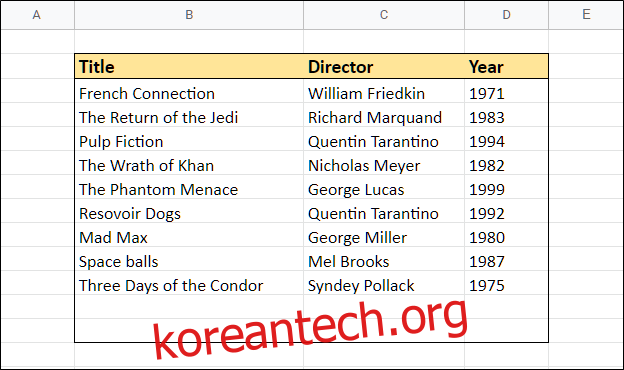Select the Mel Brooks cell

(x=384, y=261)
